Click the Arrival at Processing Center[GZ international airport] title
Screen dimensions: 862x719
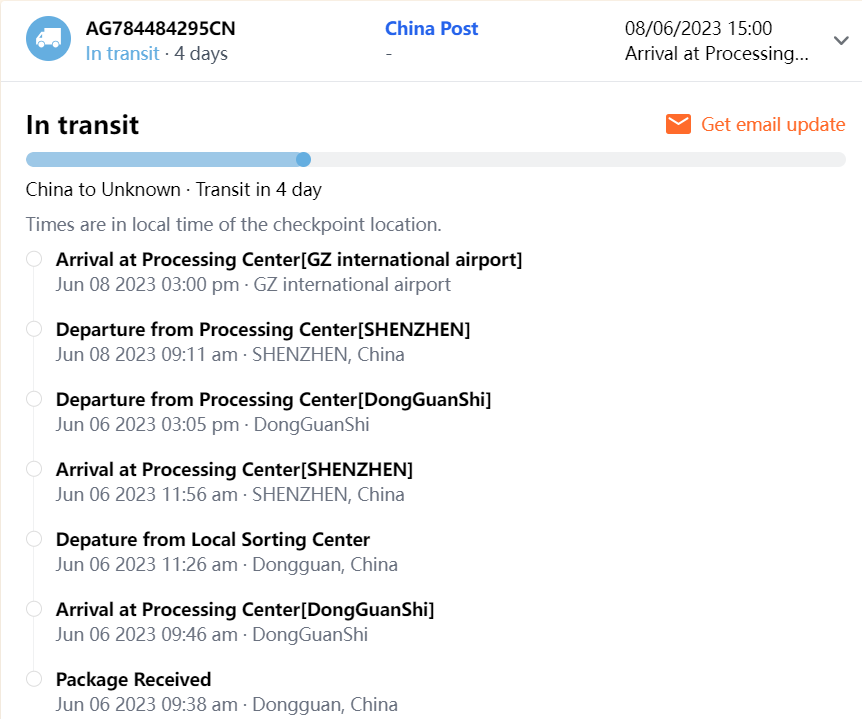289,259
